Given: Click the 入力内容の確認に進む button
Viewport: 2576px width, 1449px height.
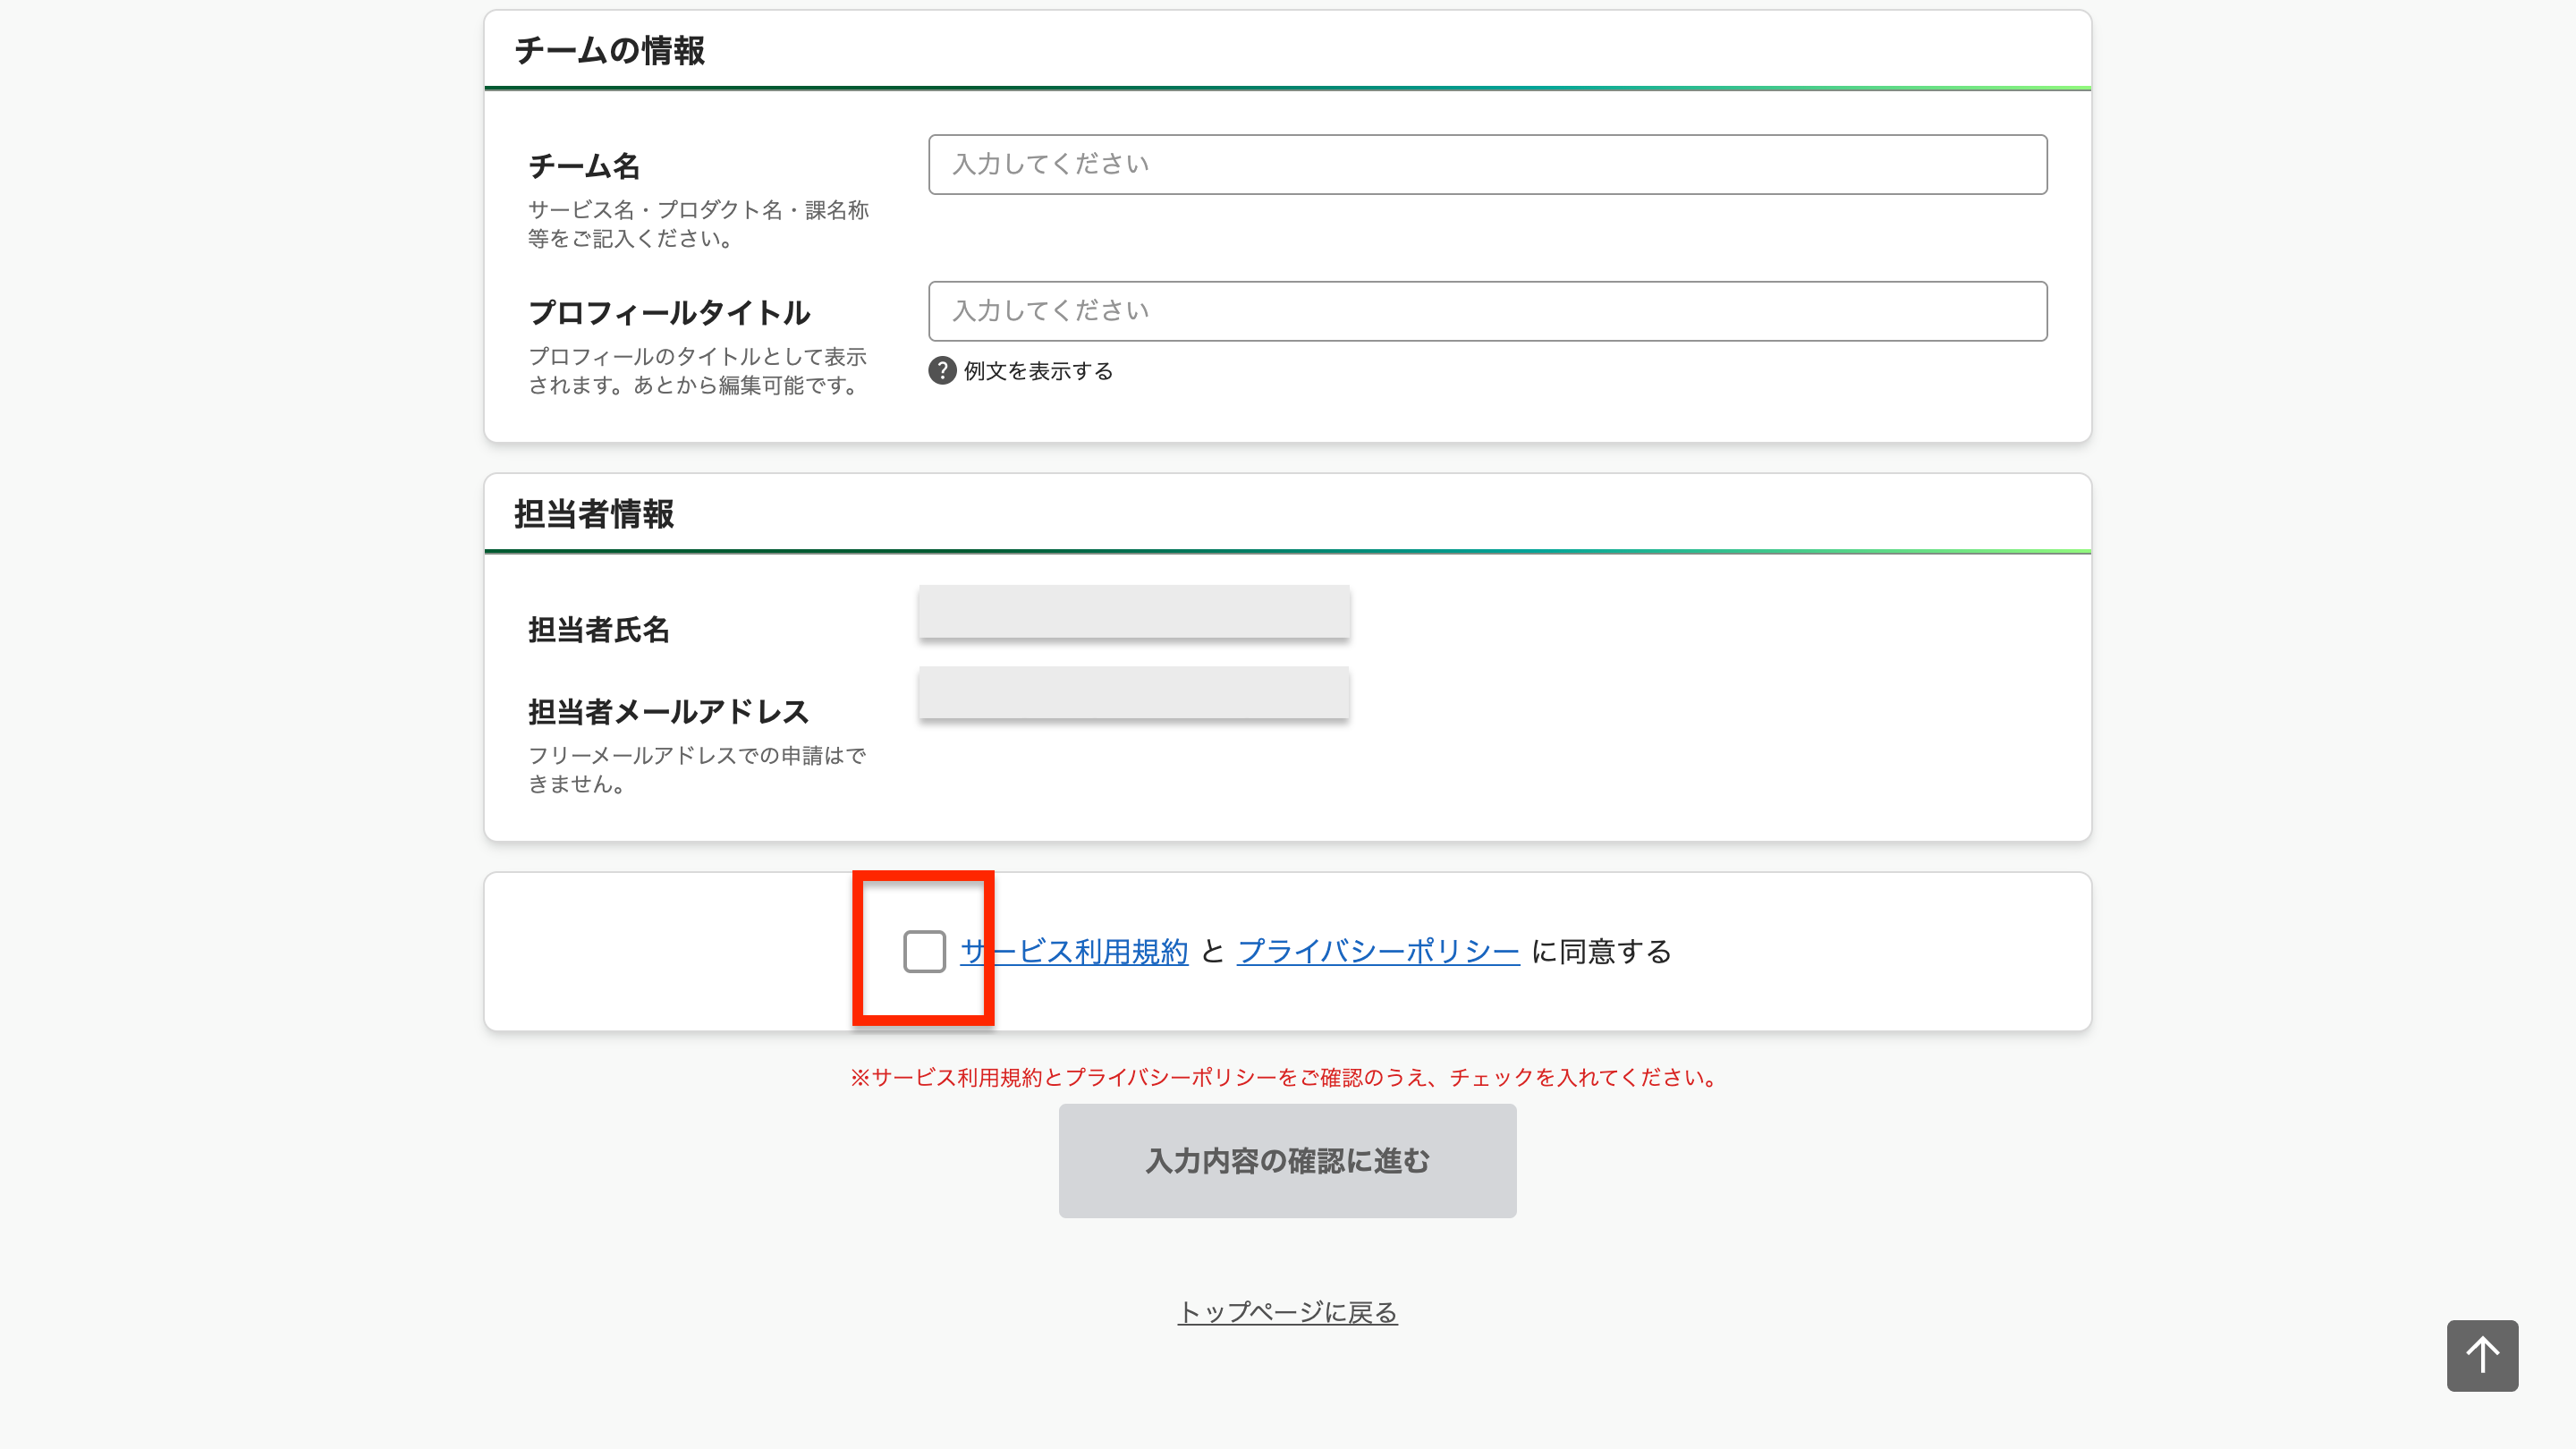Looking at the screenshot, I should (x=1287, y=1160).
